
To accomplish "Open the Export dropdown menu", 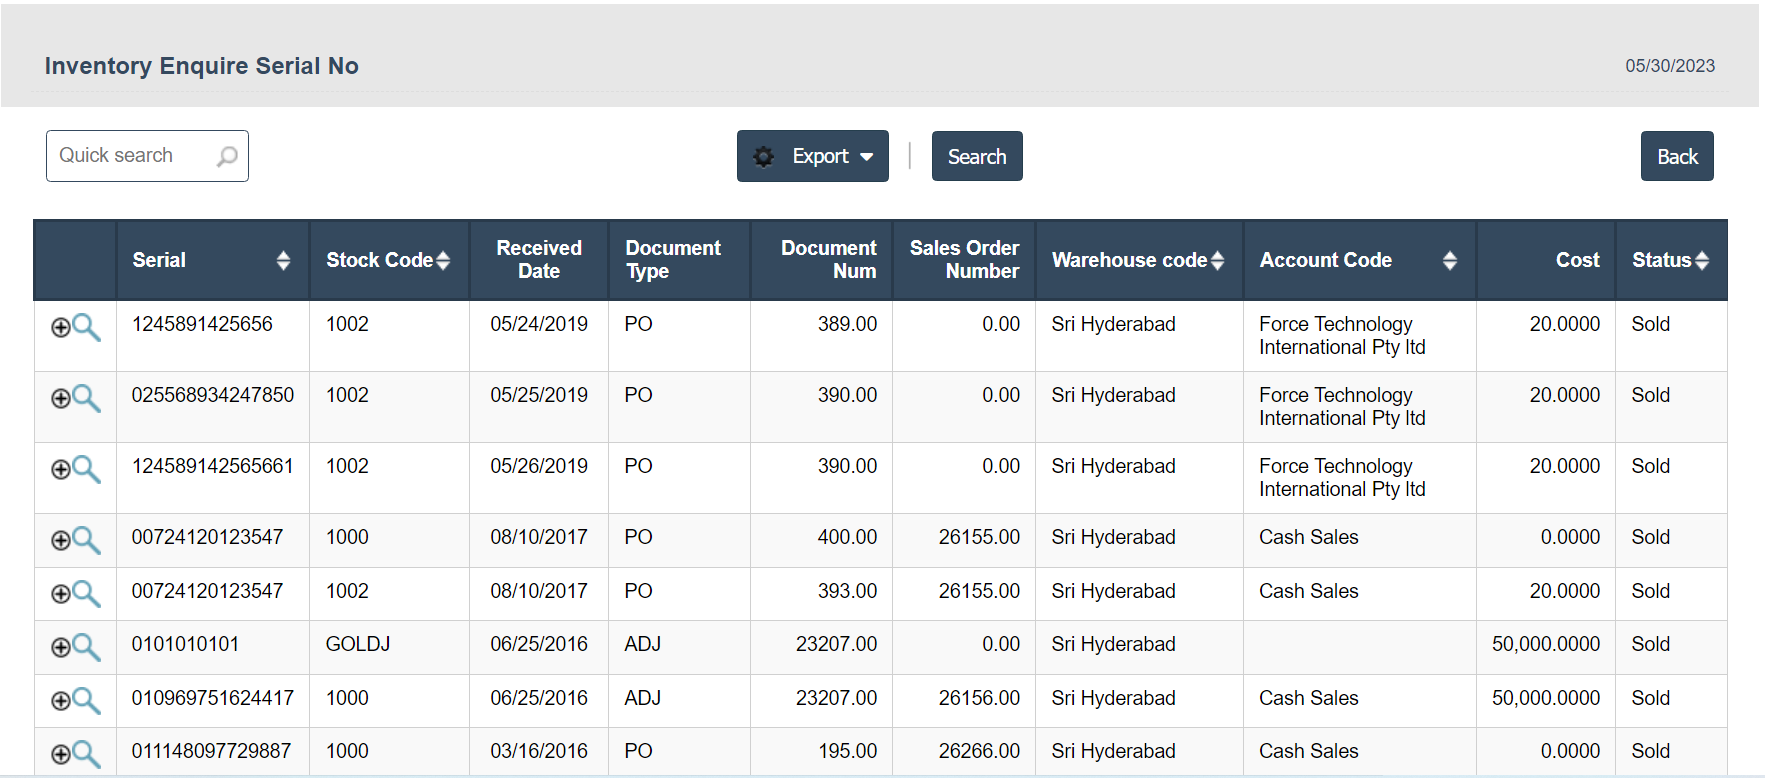I will [812, 156].
